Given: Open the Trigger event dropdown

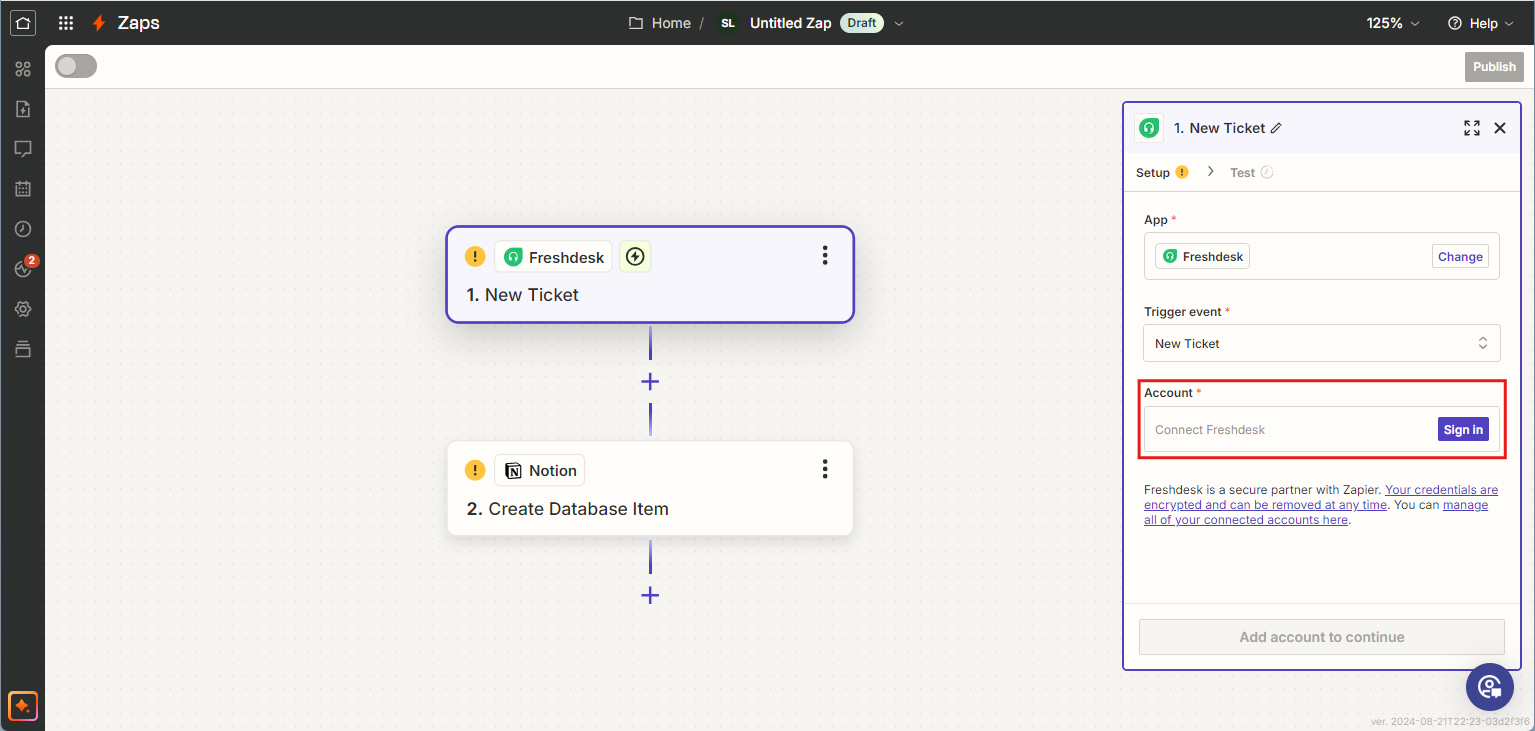Looking at the screenshot, I should point(1322,343).
